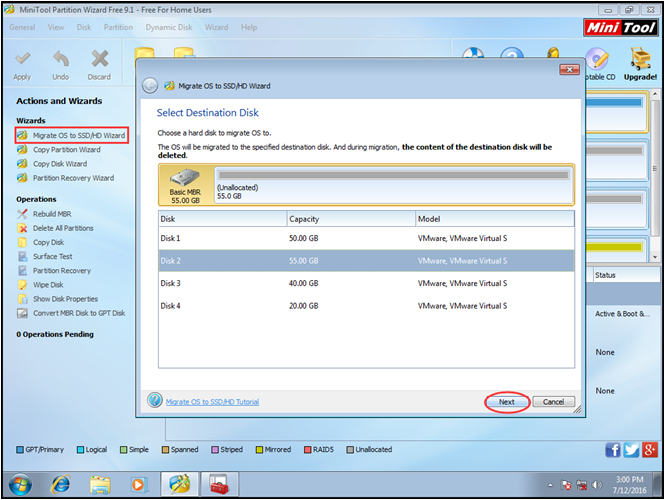Open the Help menu
This screenshot has height=500, width=665.
coord(249,27)
